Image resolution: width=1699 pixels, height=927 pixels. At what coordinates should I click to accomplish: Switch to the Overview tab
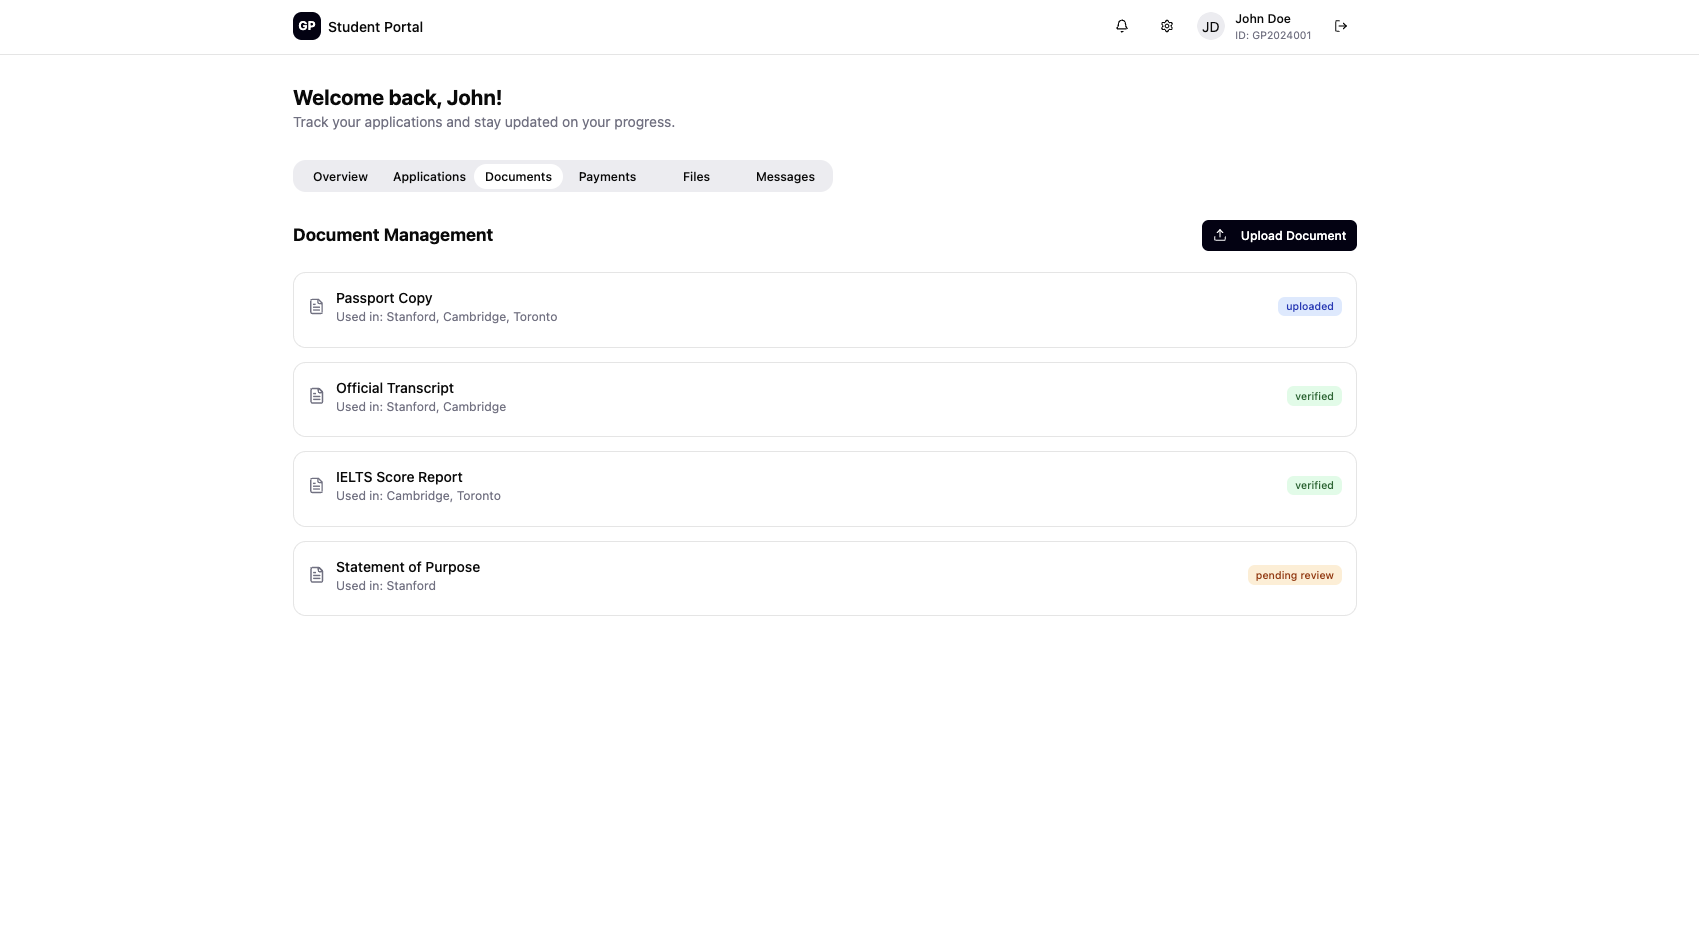340,177
